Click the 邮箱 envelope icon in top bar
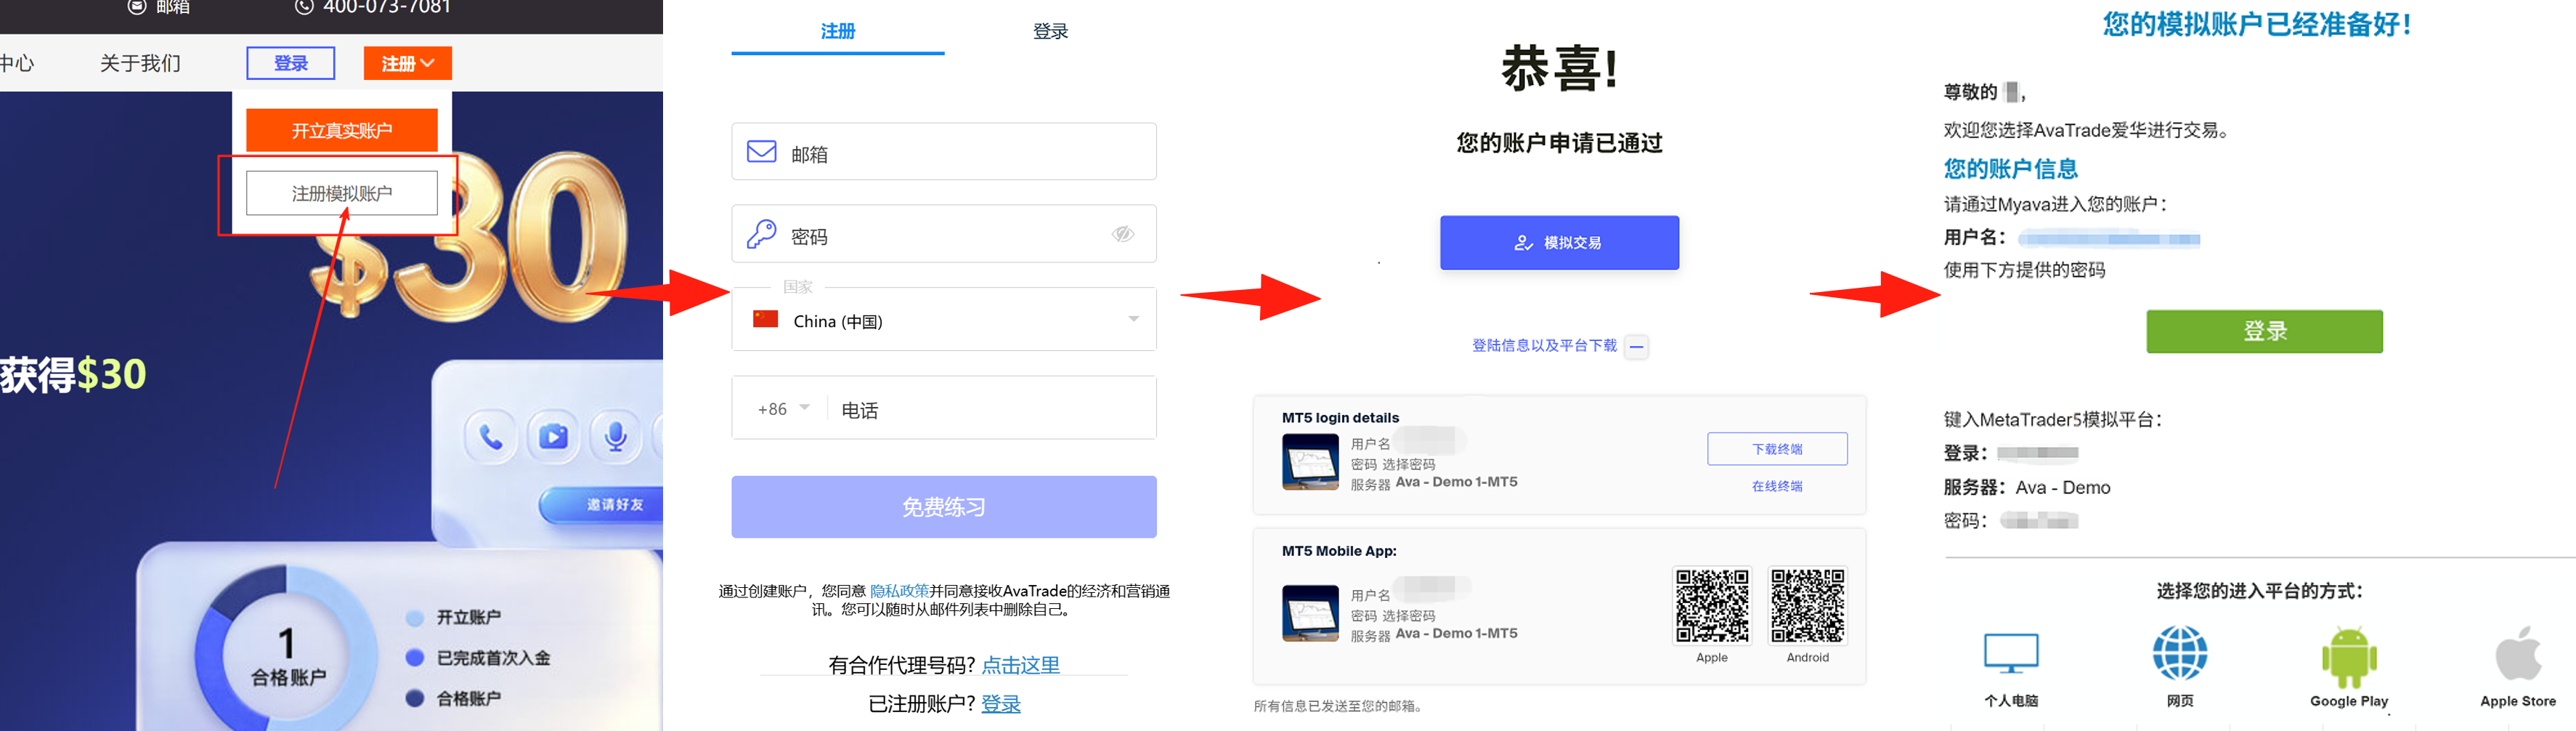This screenshot has height=731, width=2576. click(137, 7)
